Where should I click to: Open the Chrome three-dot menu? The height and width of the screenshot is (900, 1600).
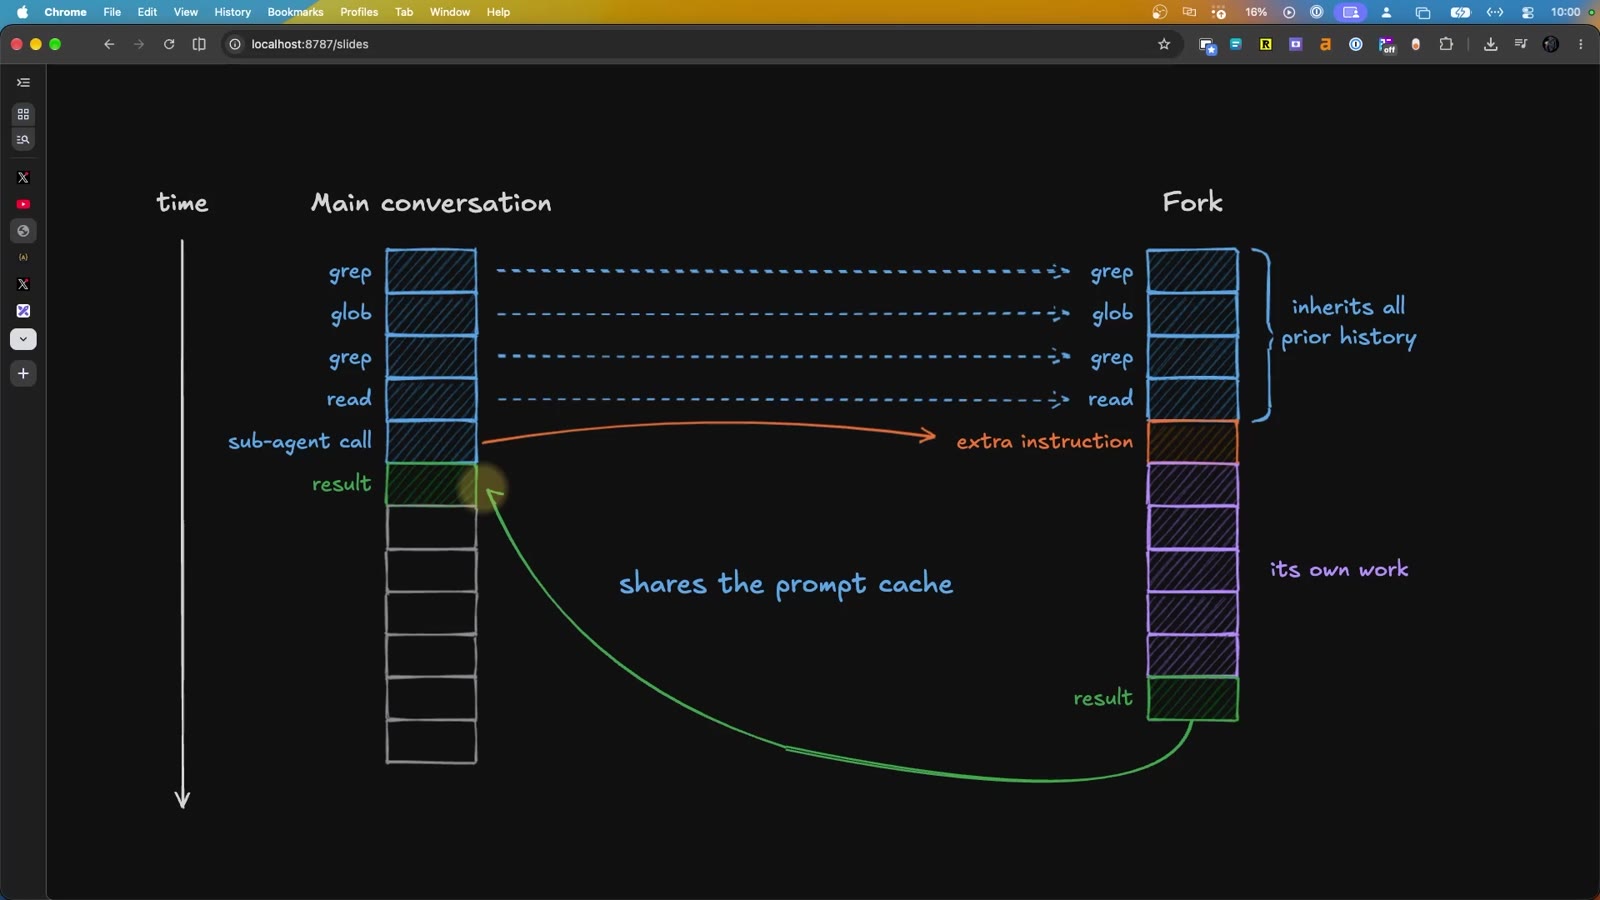(x=1581, y=44)
